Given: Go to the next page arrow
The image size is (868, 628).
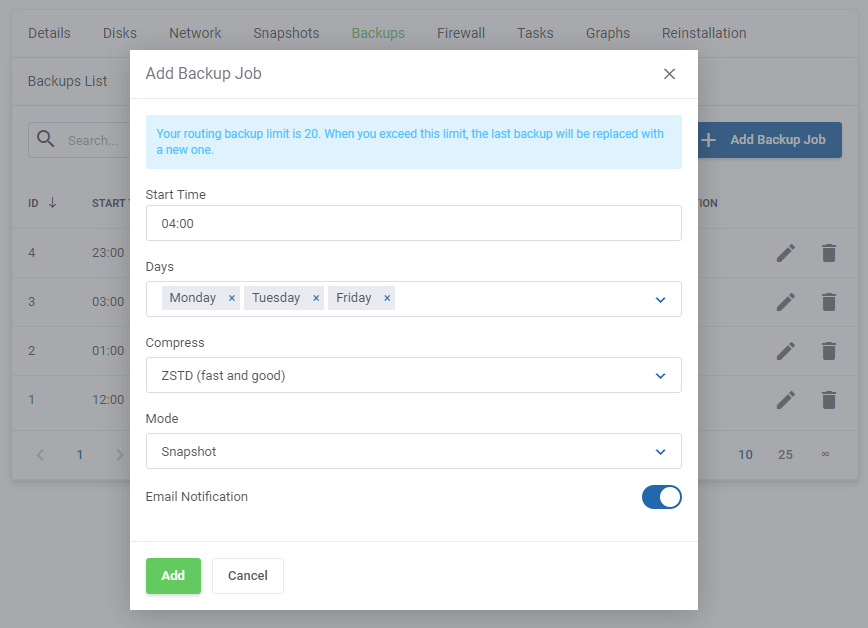Looking at the screenshot, I should point(120,455).
